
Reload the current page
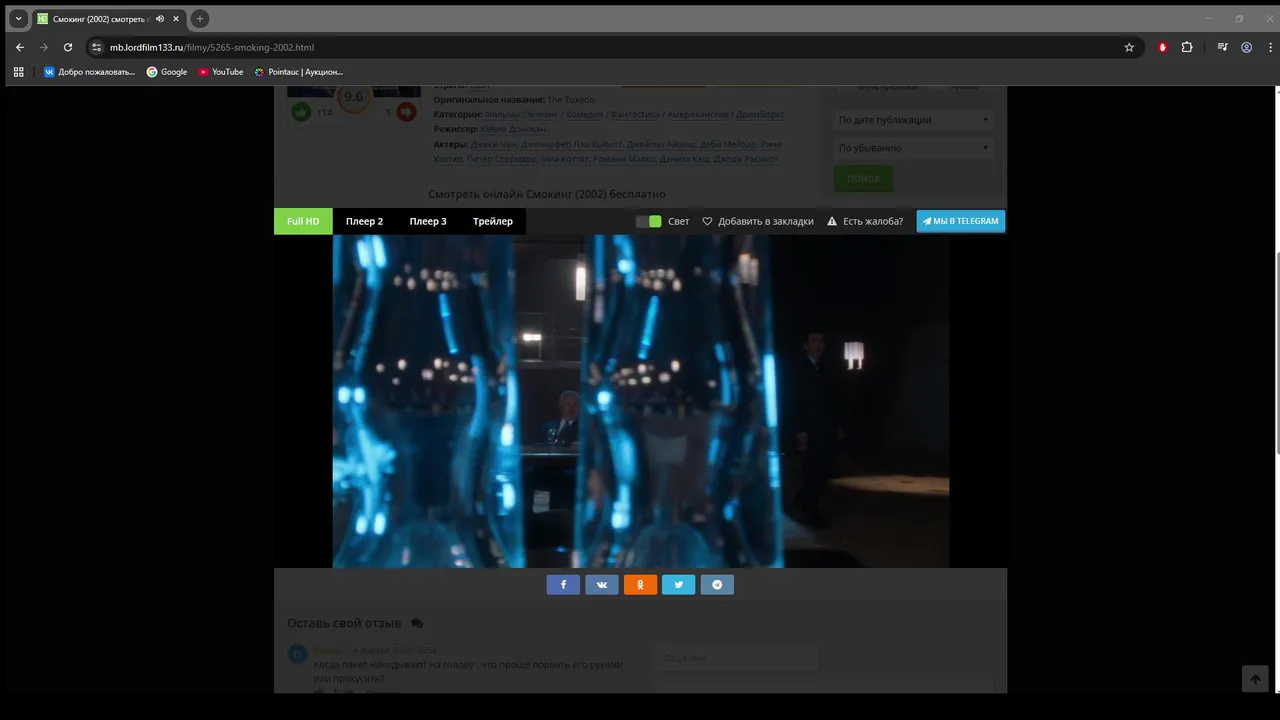pos(68,47)
